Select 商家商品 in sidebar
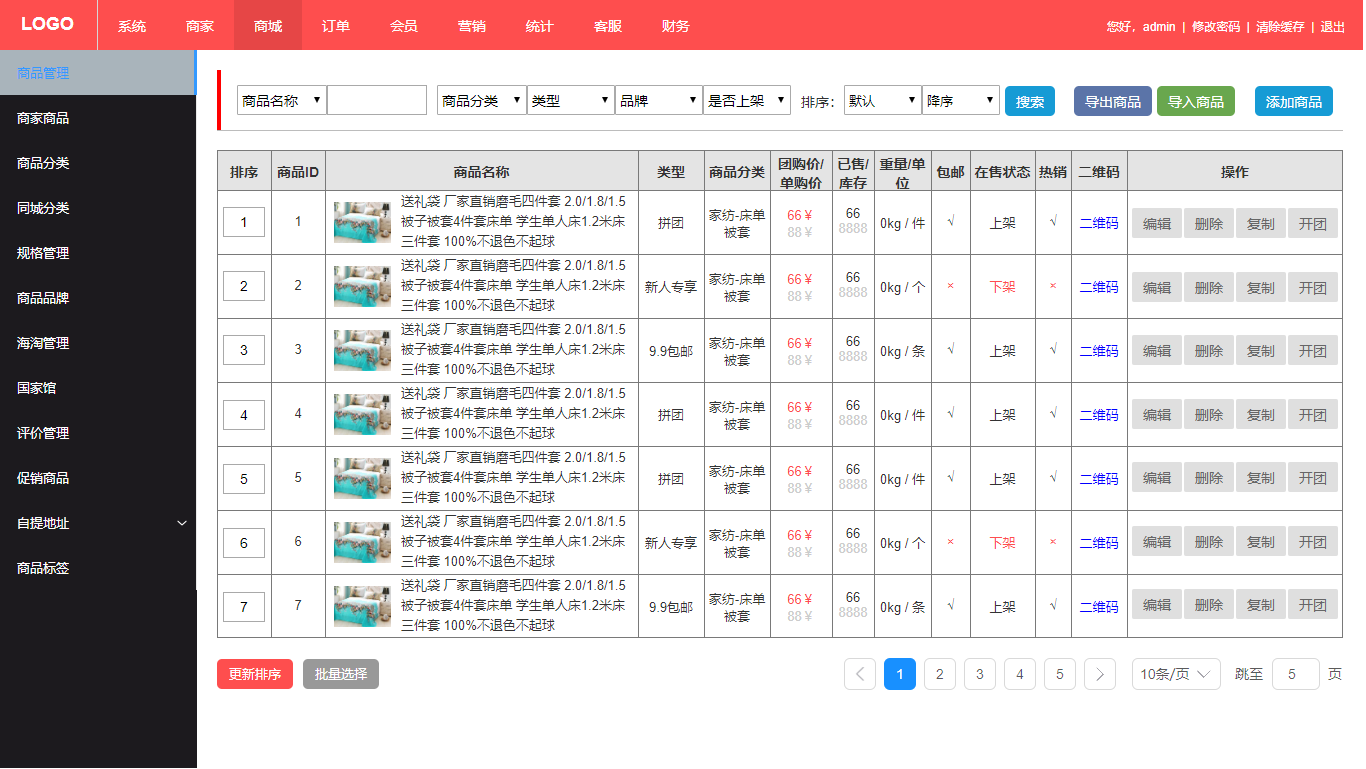This screenshot has width=1366, height=769. click(98, 118)
